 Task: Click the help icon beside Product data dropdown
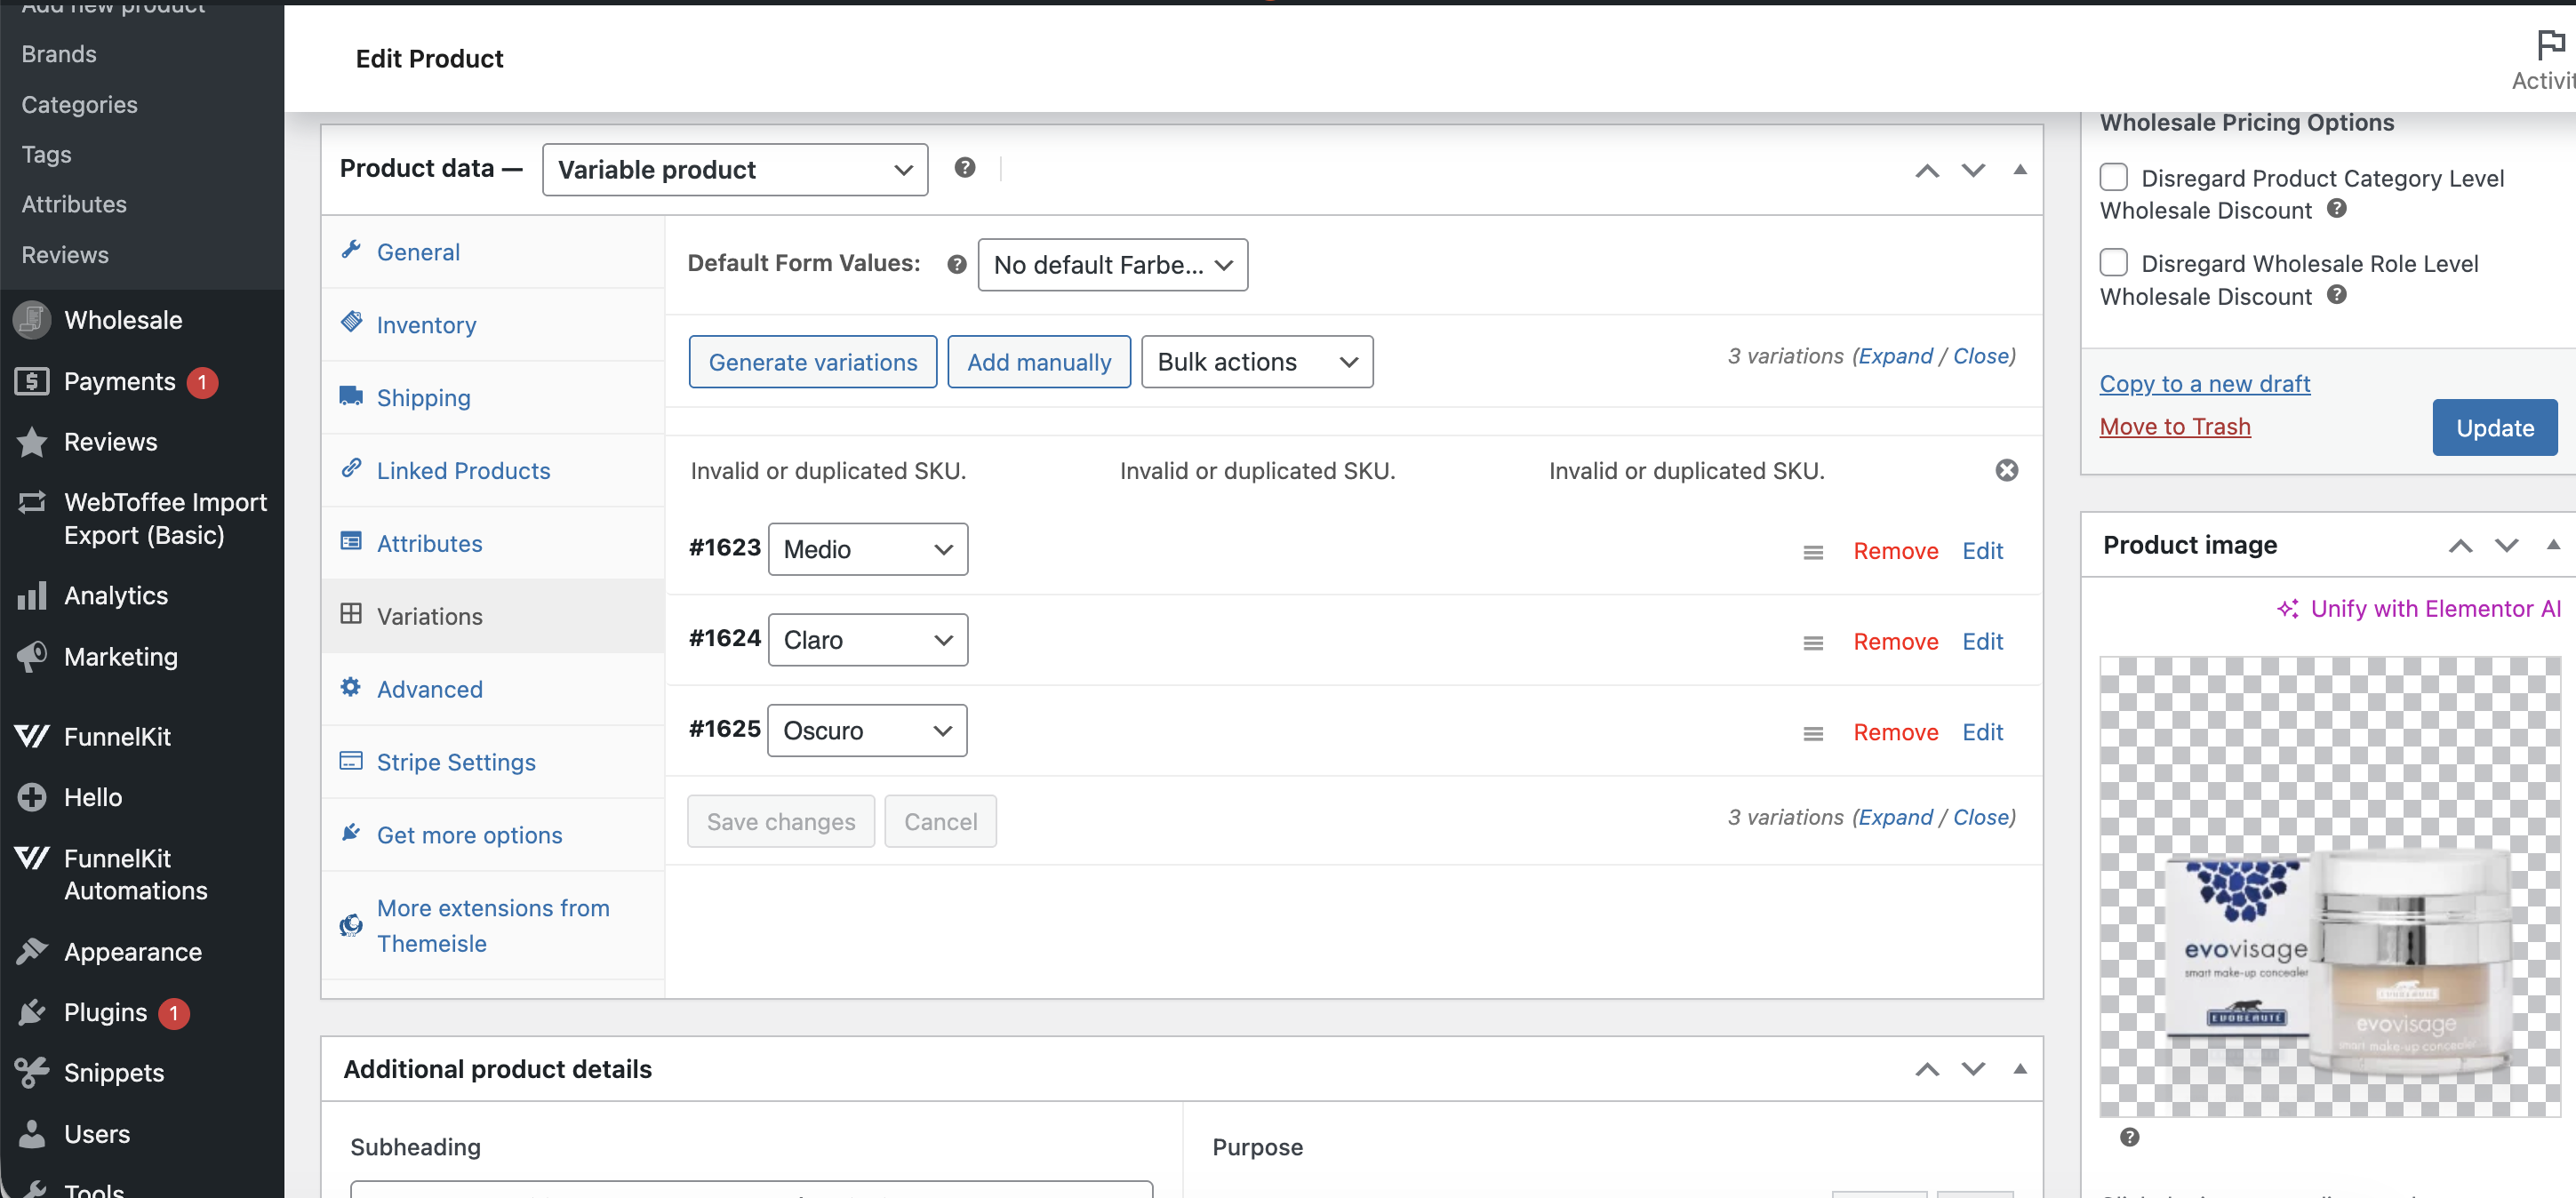click(964, 168)
